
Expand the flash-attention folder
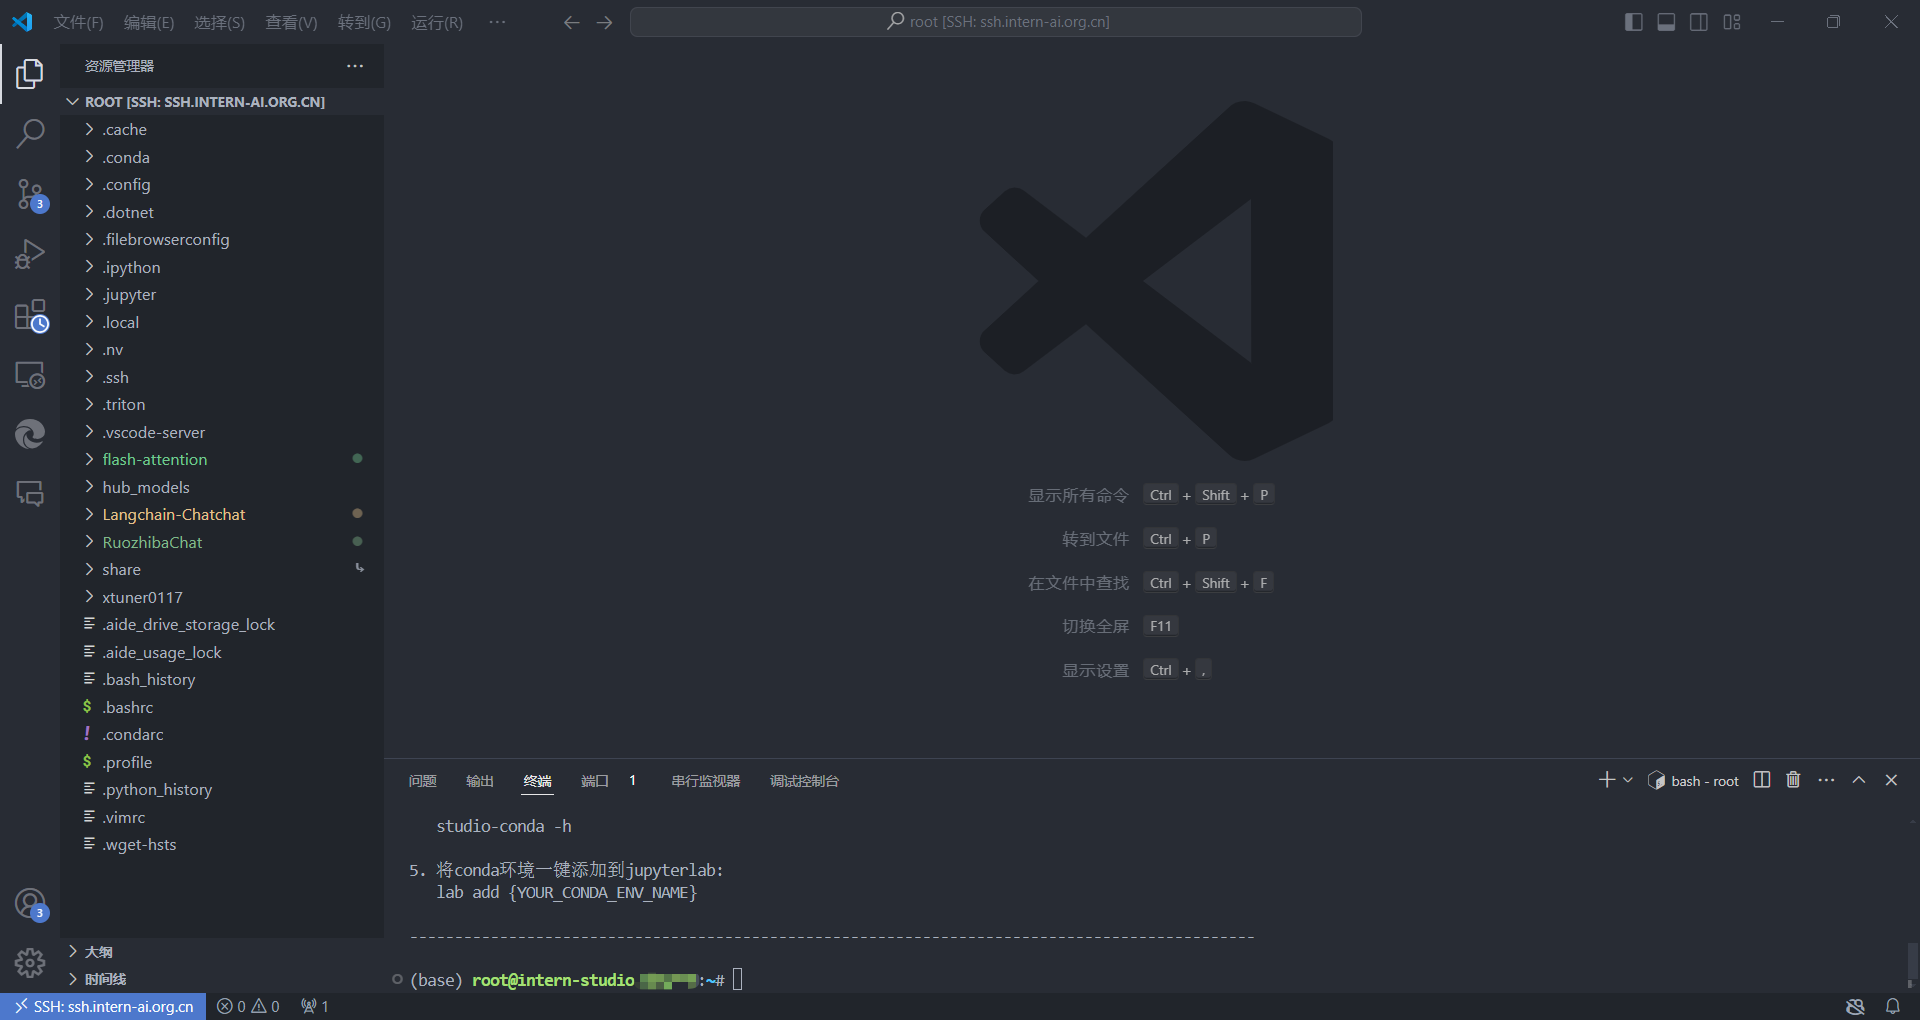154,460
